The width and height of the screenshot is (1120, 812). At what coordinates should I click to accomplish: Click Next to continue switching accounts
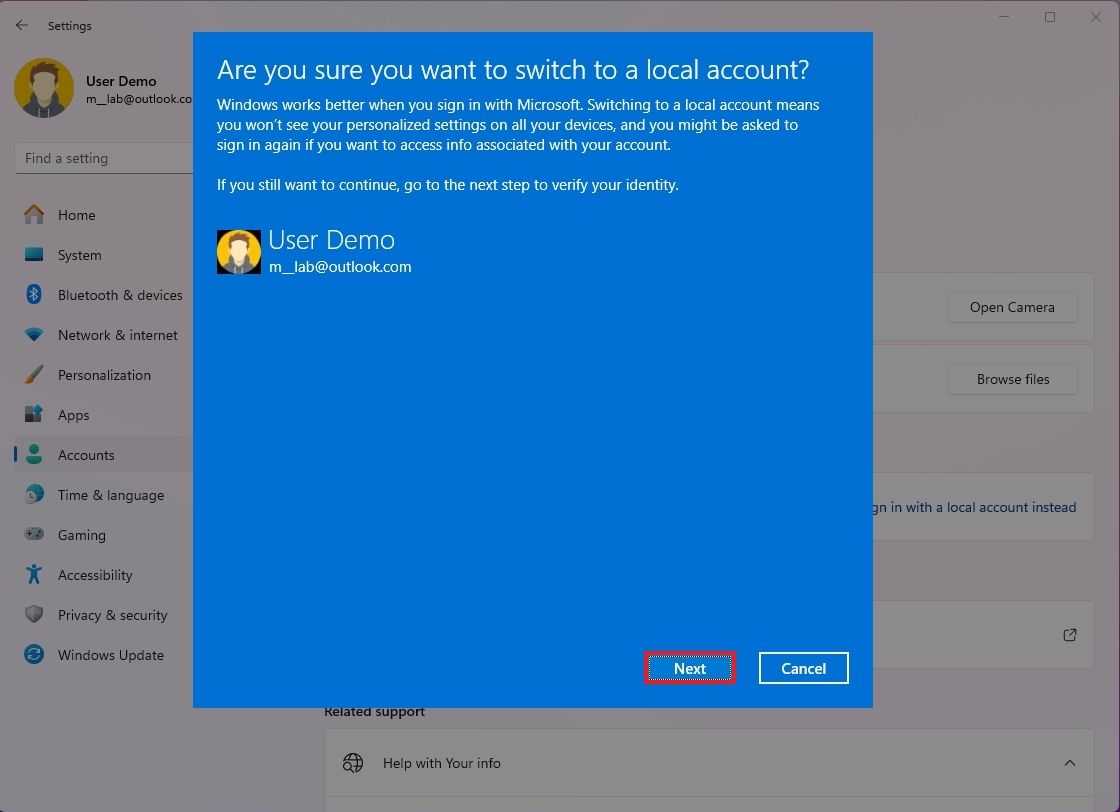pyautogui.click(x=689, y=668)
